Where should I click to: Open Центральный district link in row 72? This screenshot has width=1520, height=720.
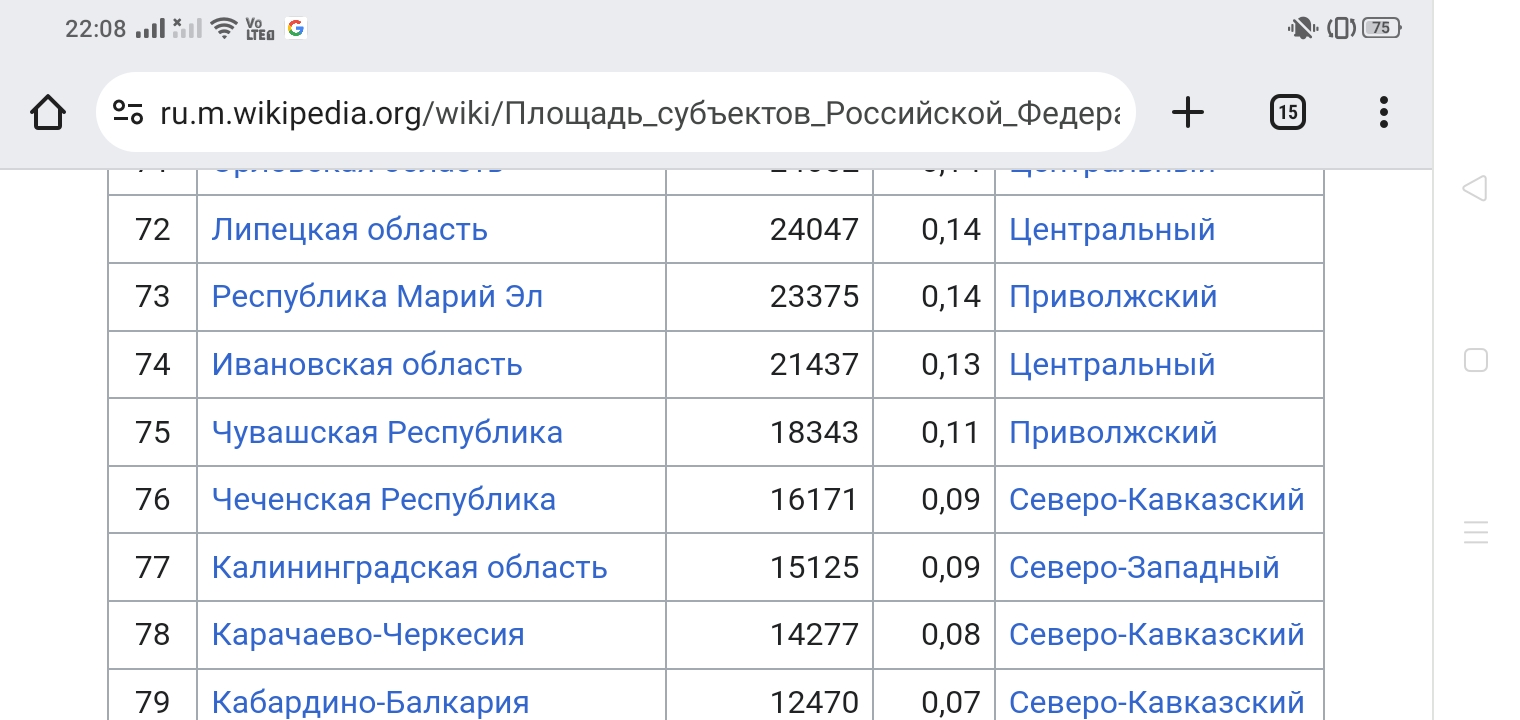point(1112,230)
